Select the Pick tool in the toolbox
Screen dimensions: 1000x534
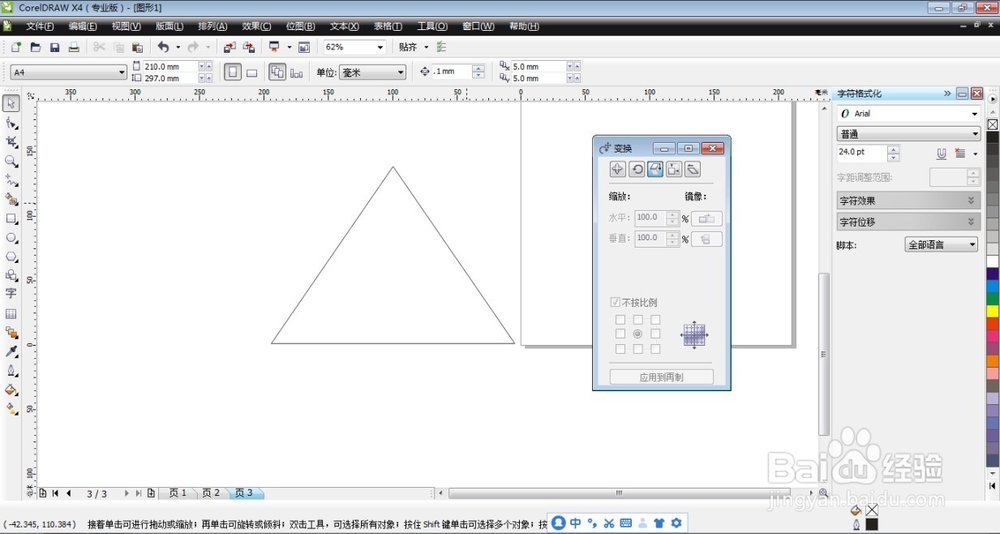click(11, 103)
